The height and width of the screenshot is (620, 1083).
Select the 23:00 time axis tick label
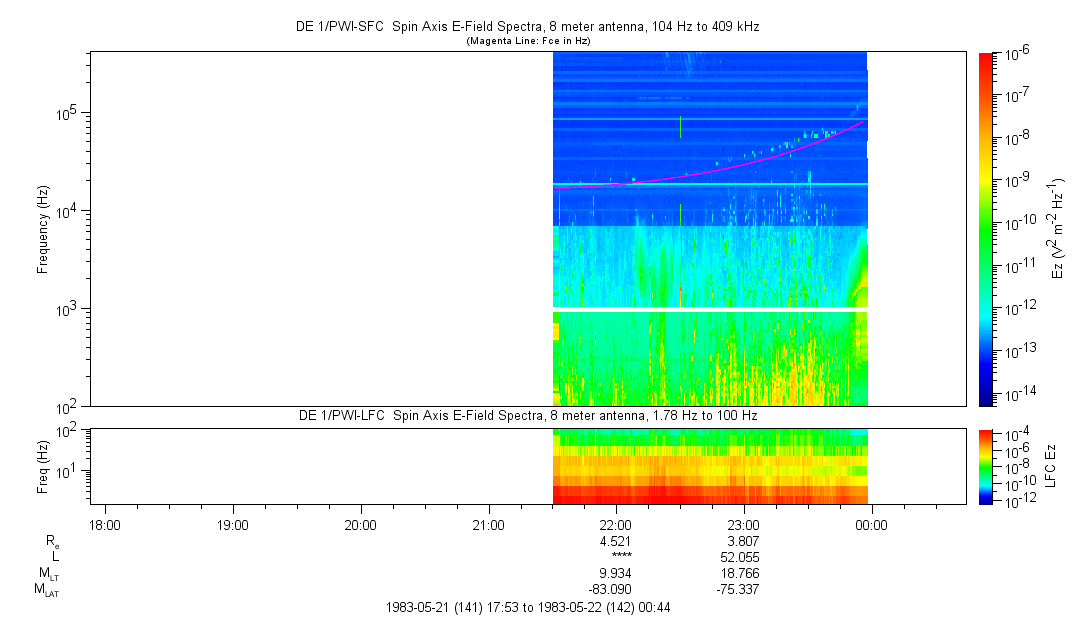[x=744, y=524]
